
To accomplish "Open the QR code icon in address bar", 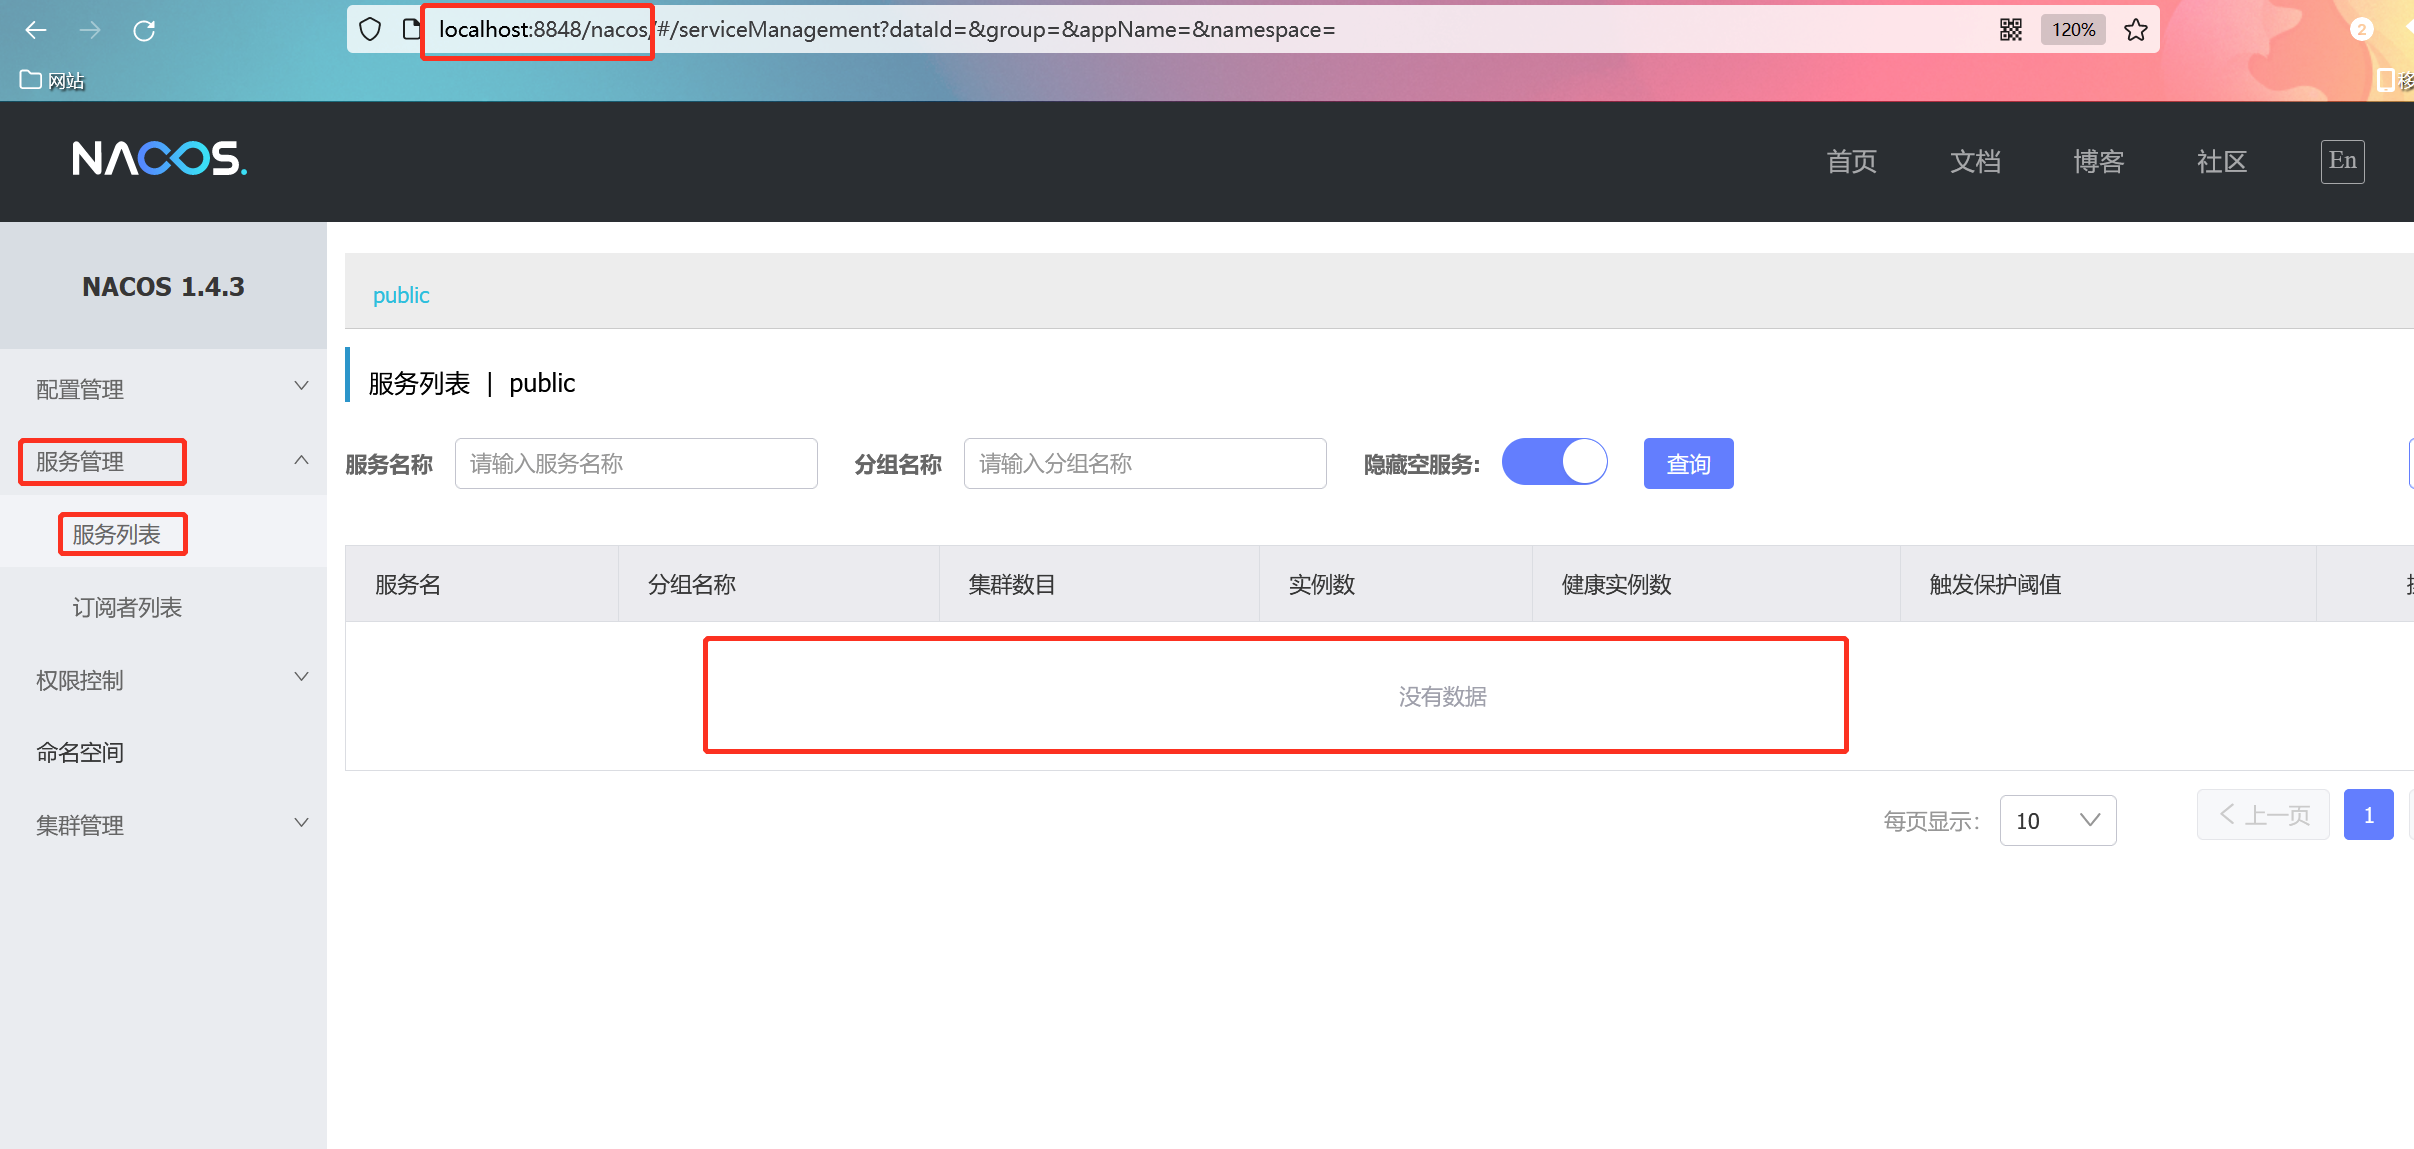I will (2011, 30).
